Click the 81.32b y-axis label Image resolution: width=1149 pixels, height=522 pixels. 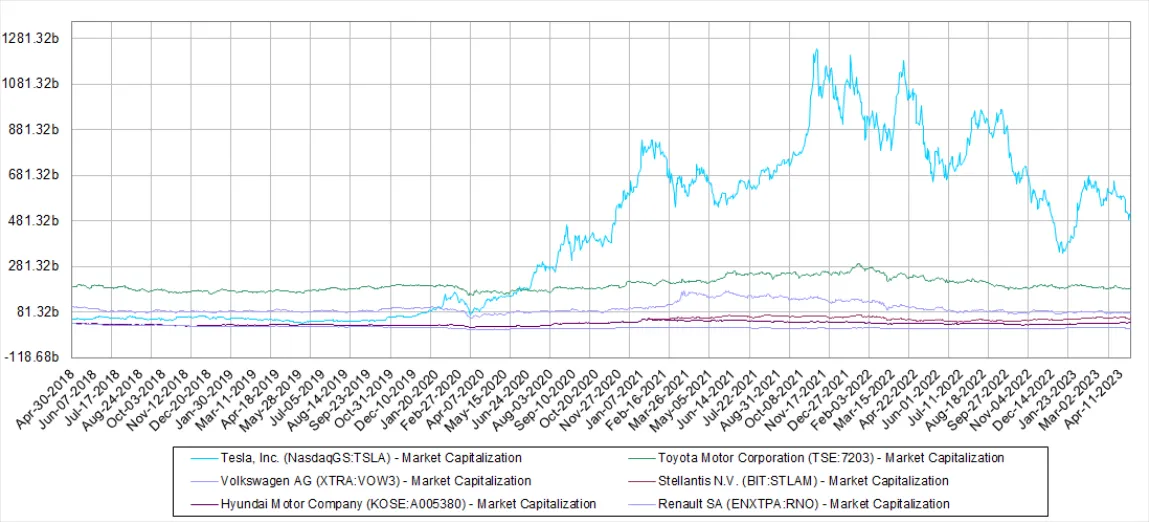37,312
